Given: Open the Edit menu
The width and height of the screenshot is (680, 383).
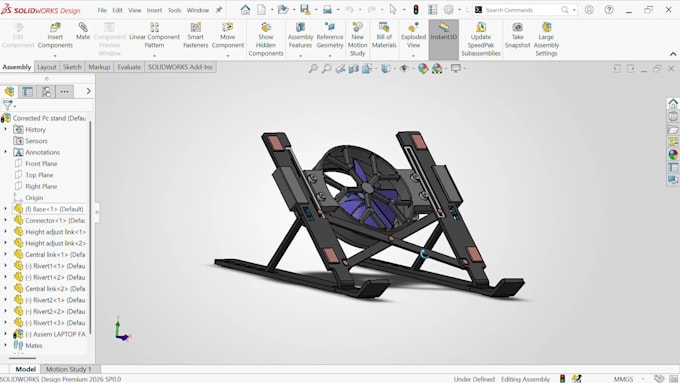Looking at the screenshot, I should point(118,10).
